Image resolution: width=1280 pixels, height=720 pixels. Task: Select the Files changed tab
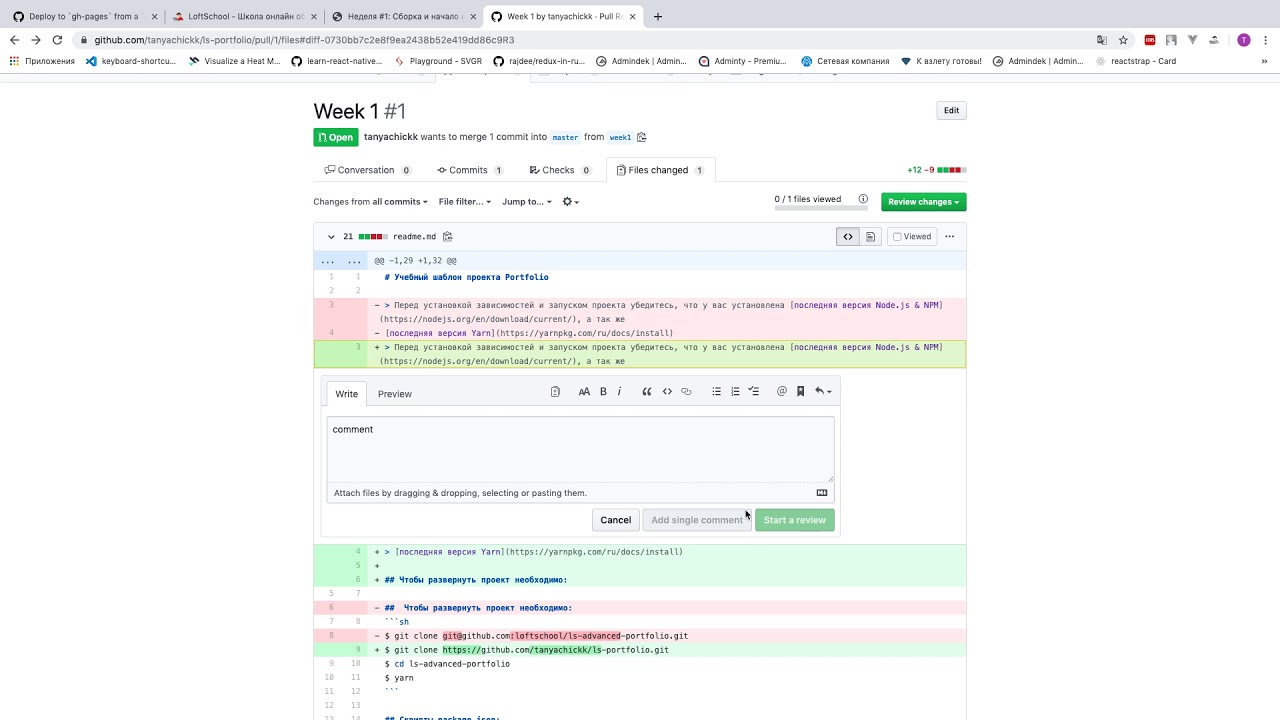660,170
